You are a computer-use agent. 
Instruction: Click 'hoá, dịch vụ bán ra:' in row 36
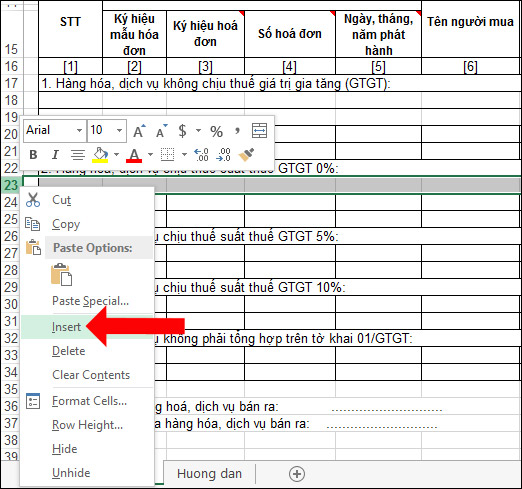[222, 407]
